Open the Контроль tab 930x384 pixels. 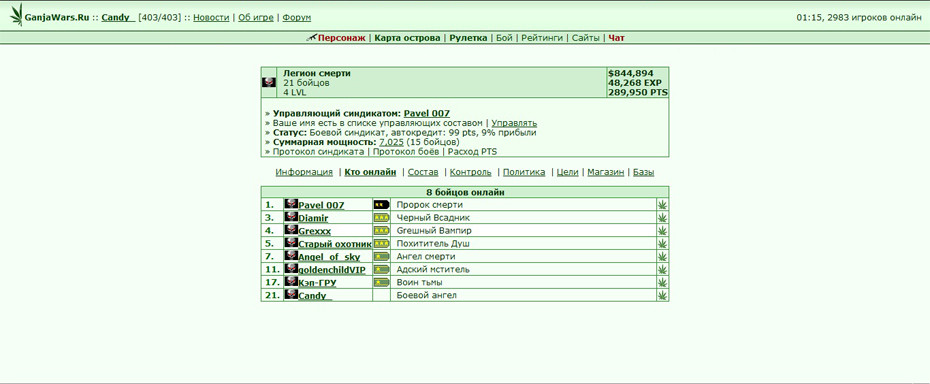pos(471,172)
